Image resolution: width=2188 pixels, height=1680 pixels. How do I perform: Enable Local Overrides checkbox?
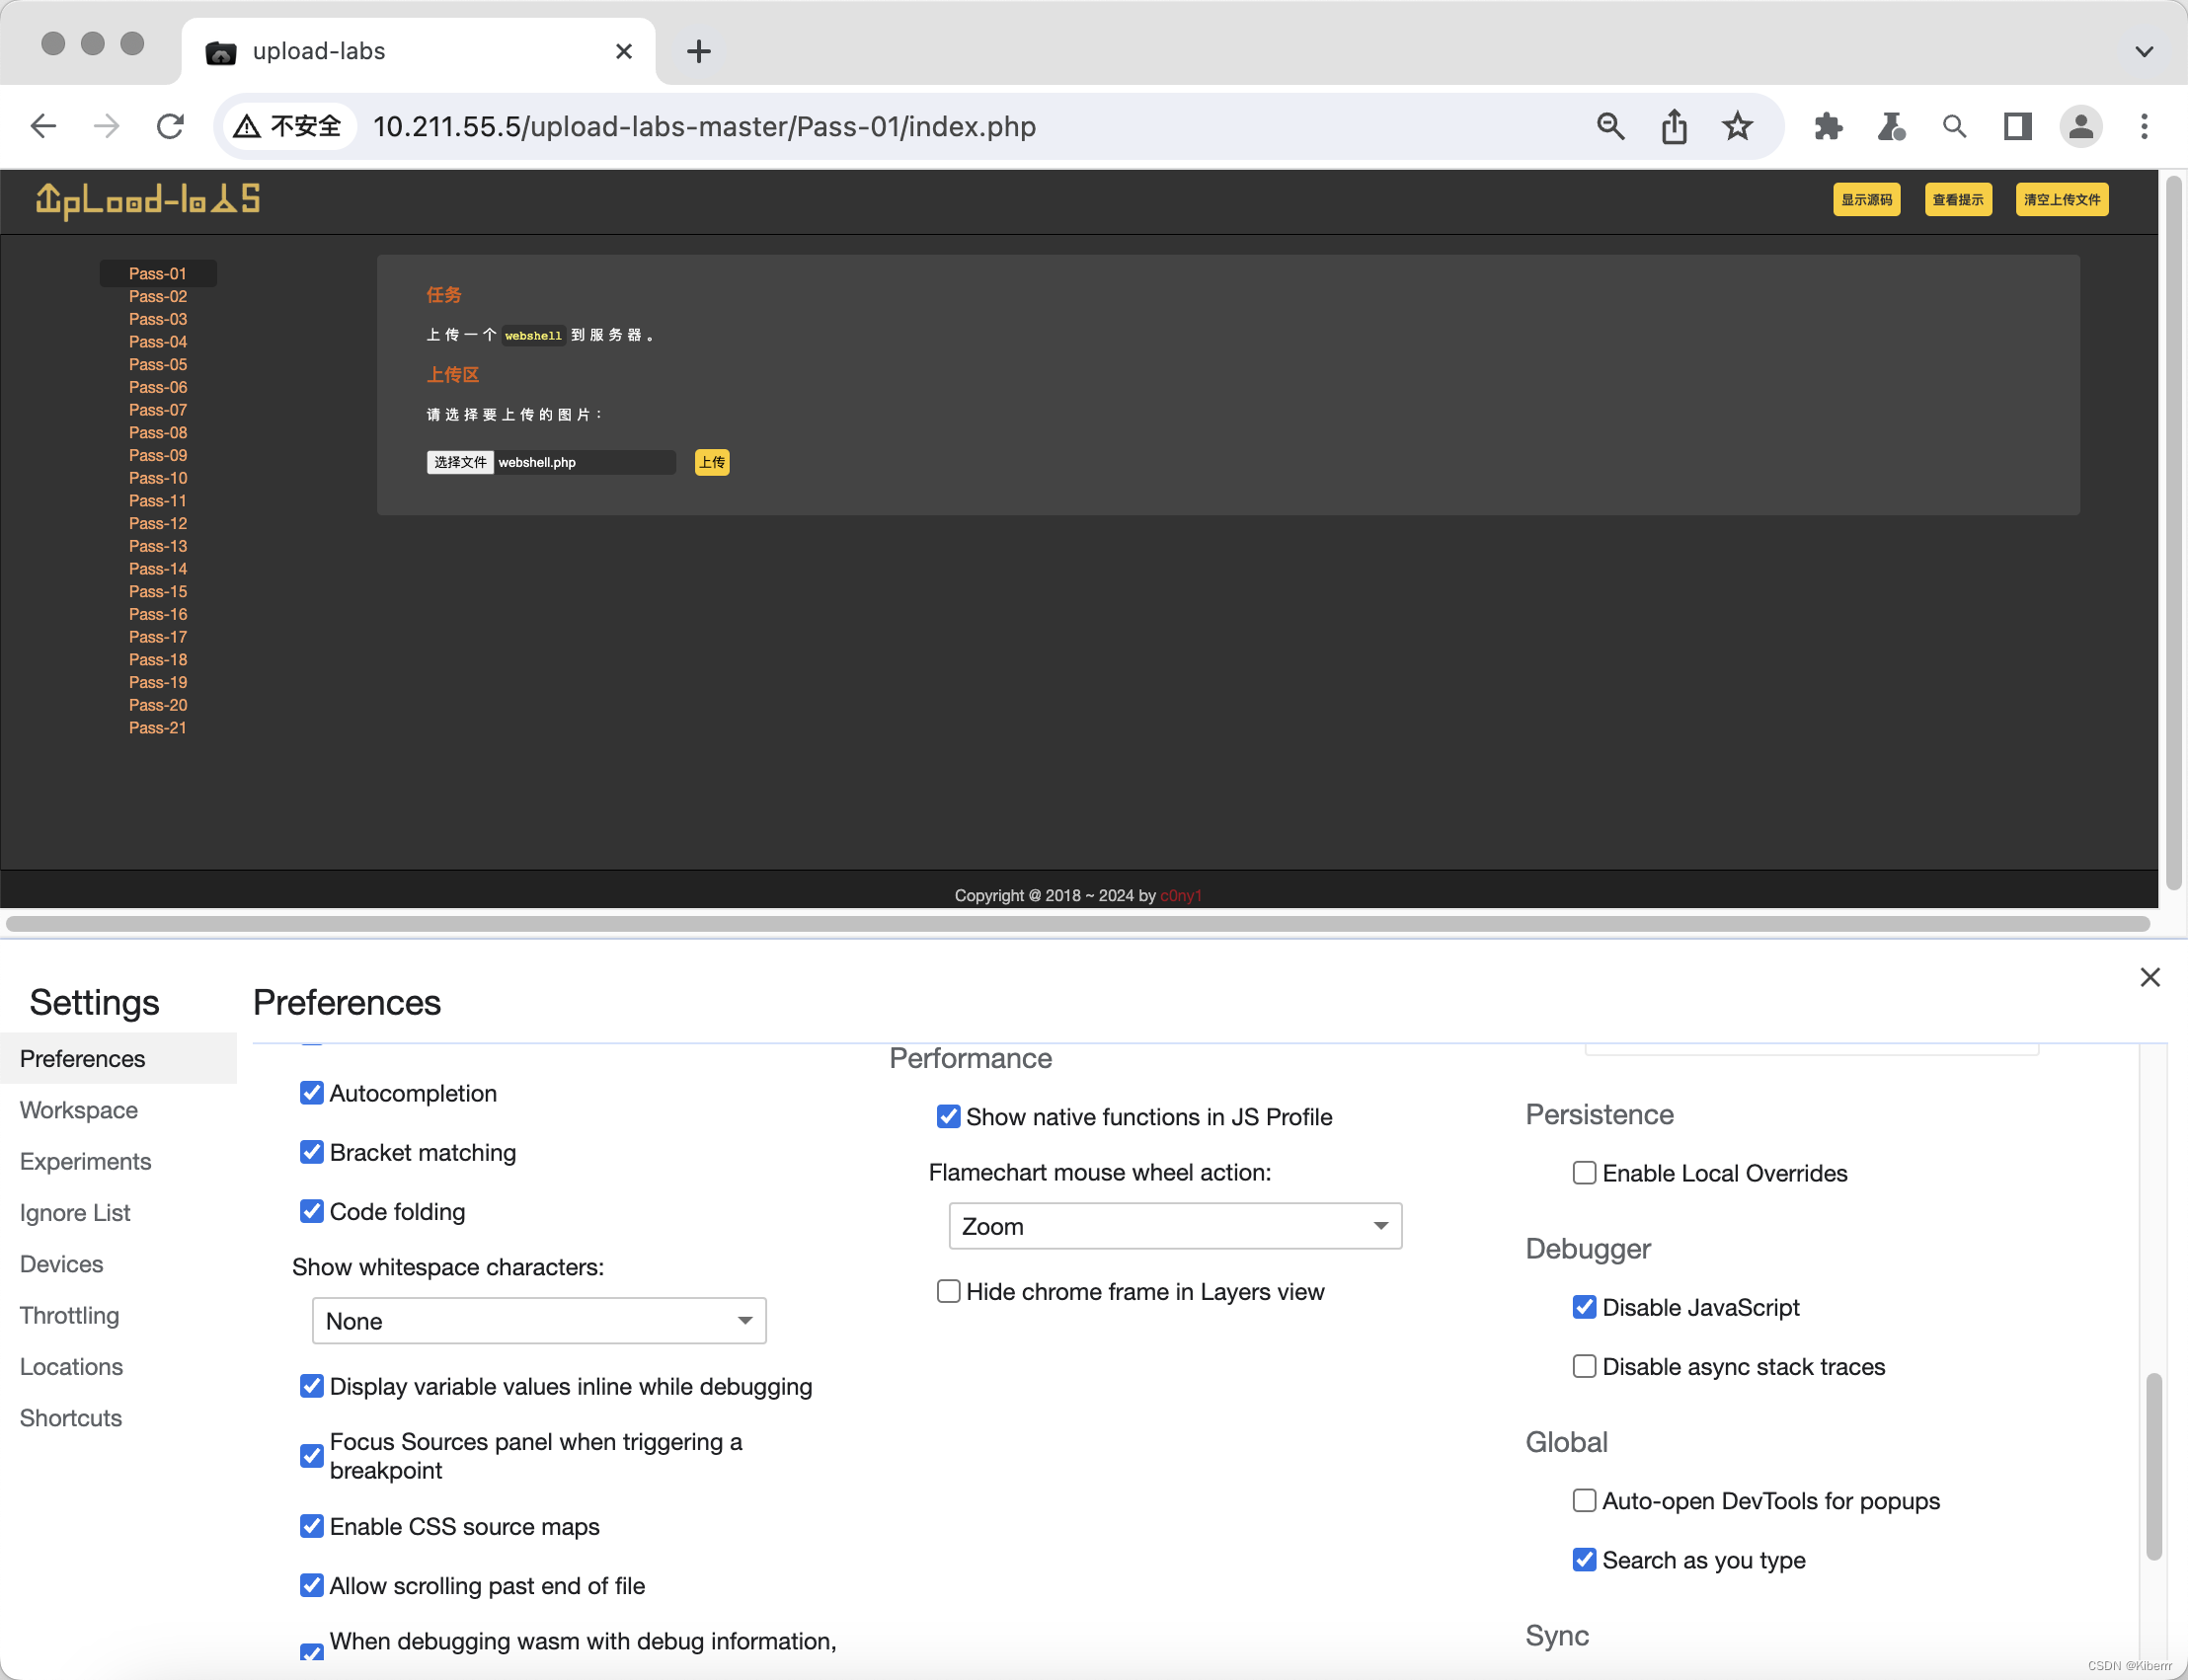coord(1583,1172)
